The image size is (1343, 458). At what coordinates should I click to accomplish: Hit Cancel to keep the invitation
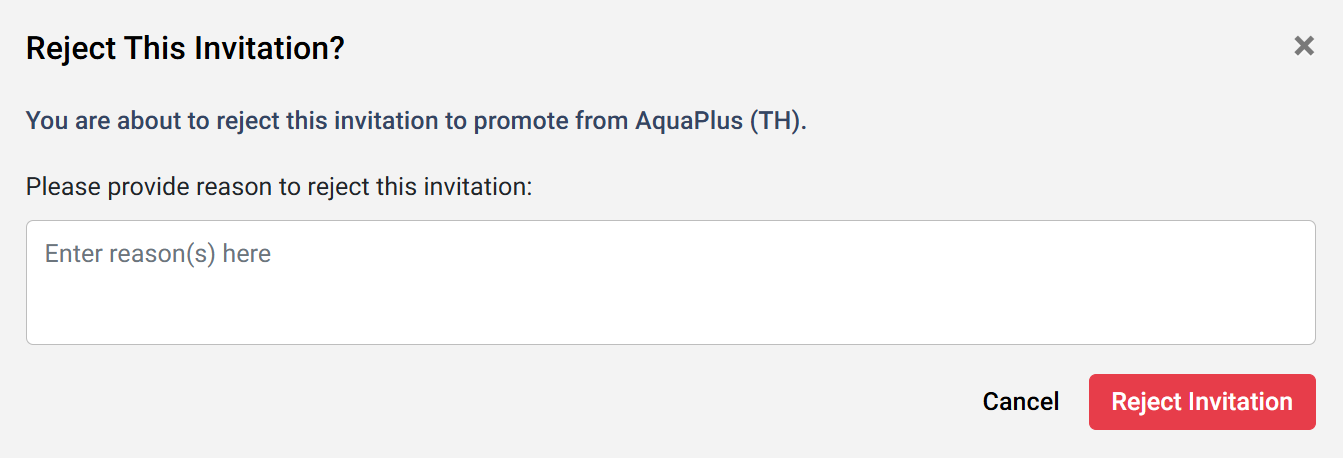[x=1020, y=402]
